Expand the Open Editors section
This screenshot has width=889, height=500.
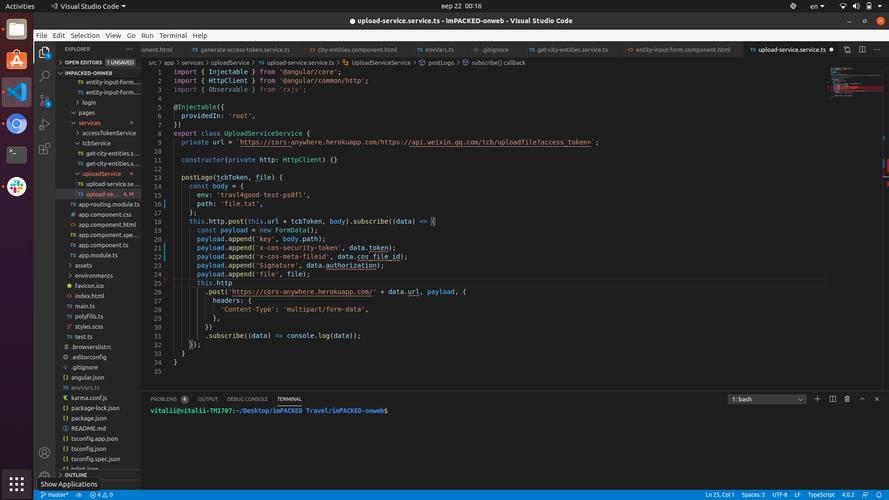click(99, 62)
